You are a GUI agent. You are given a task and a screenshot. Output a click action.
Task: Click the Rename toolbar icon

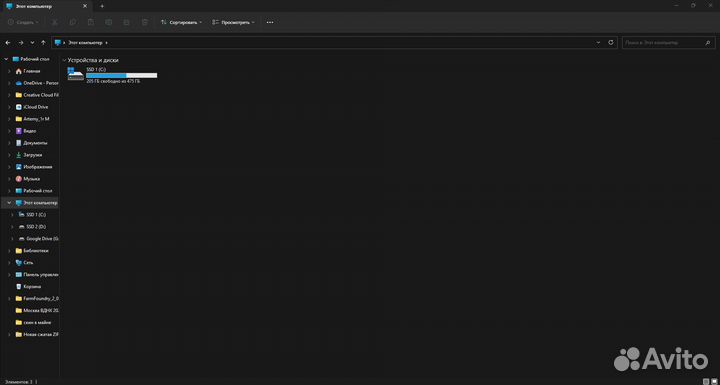[108, 22]
